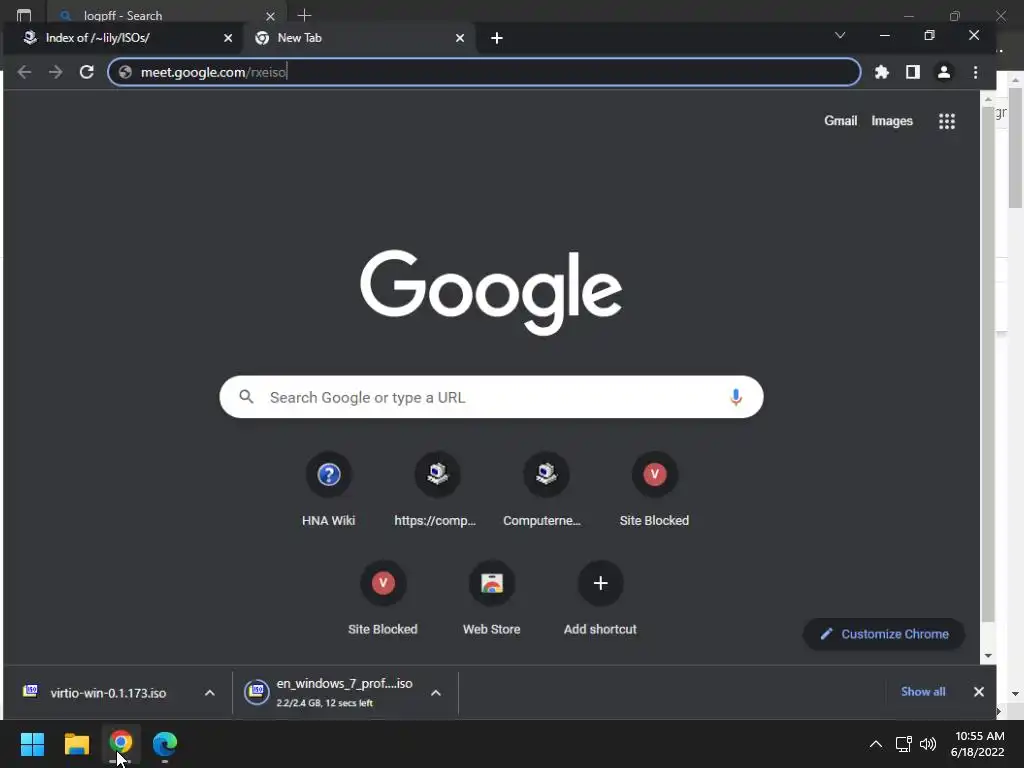
Task: Switch to Index of /~lily/ISOs/ tab
Action: click(x=124, y=38)
